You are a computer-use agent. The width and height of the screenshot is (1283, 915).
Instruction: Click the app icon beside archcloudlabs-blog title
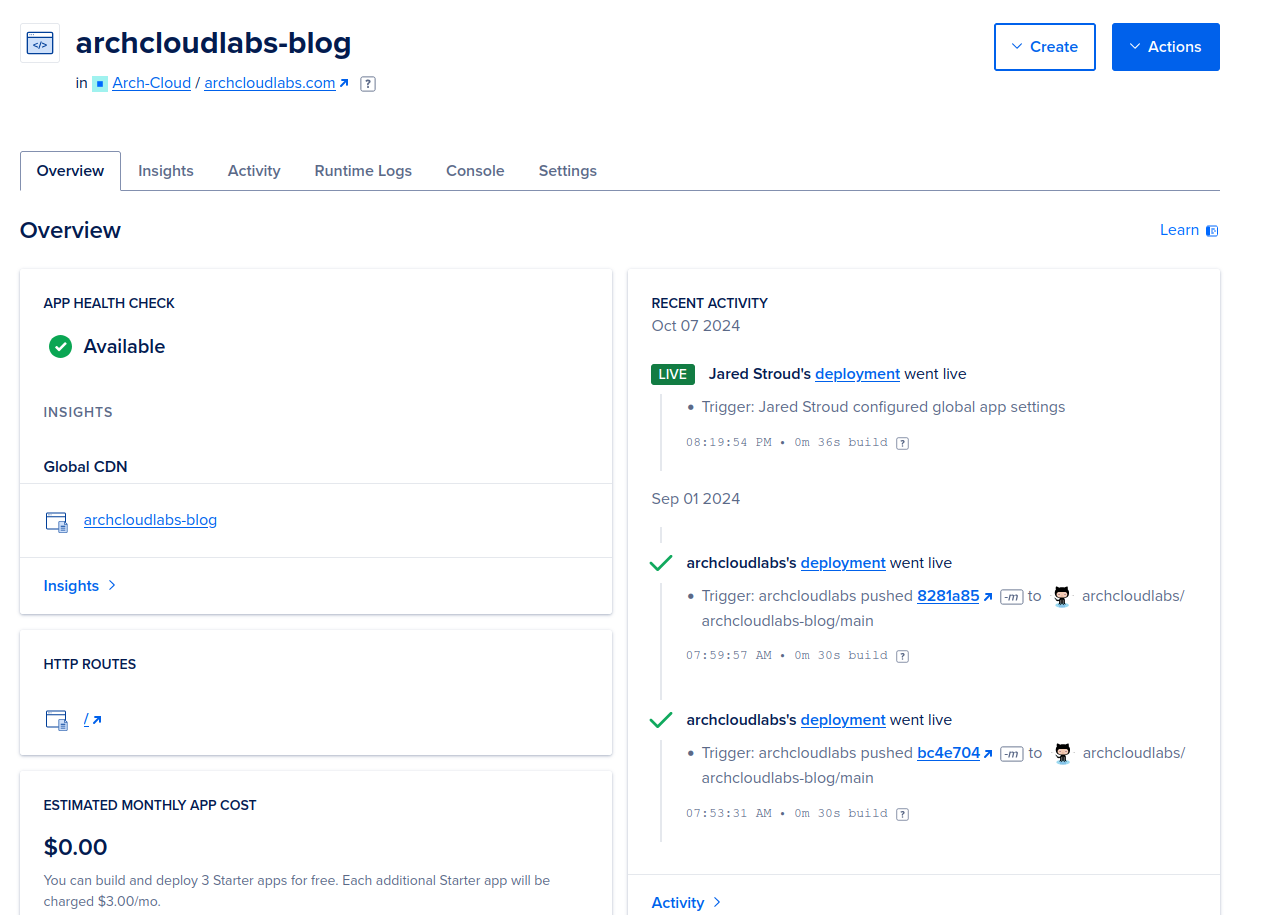(x=40, y=44)
